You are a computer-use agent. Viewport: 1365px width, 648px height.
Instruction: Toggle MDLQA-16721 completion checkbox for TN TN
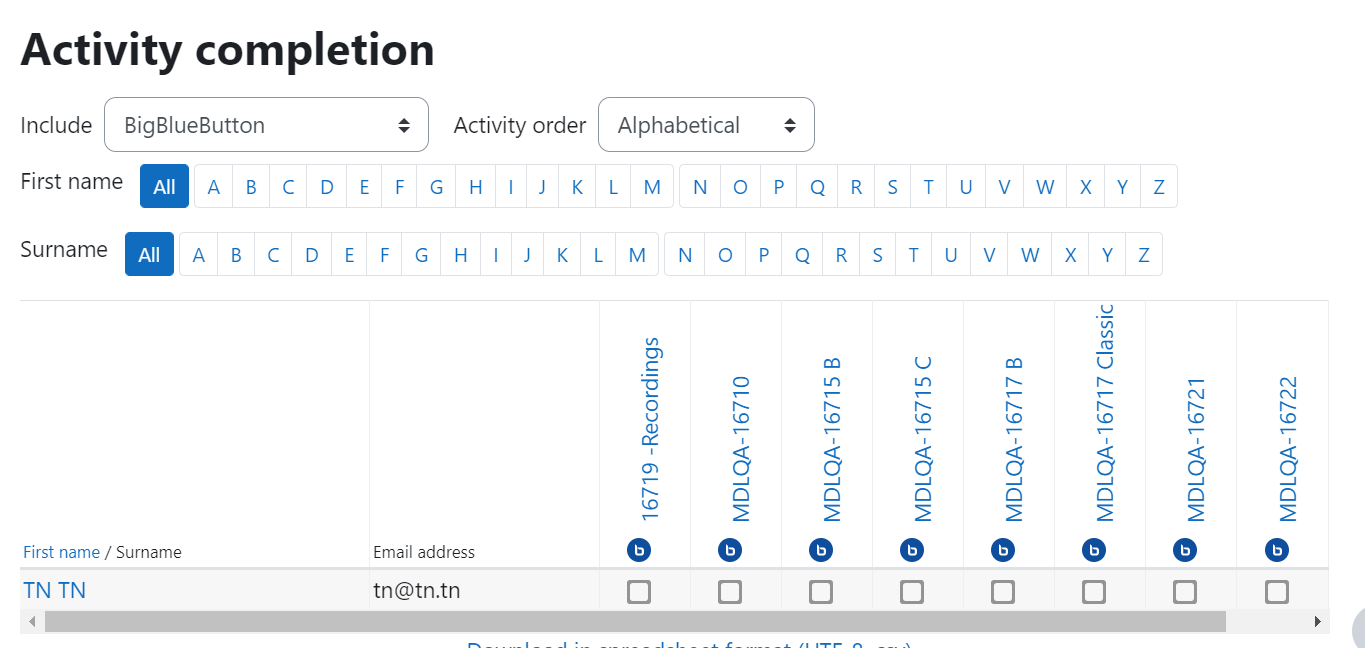pos(1185,592)
